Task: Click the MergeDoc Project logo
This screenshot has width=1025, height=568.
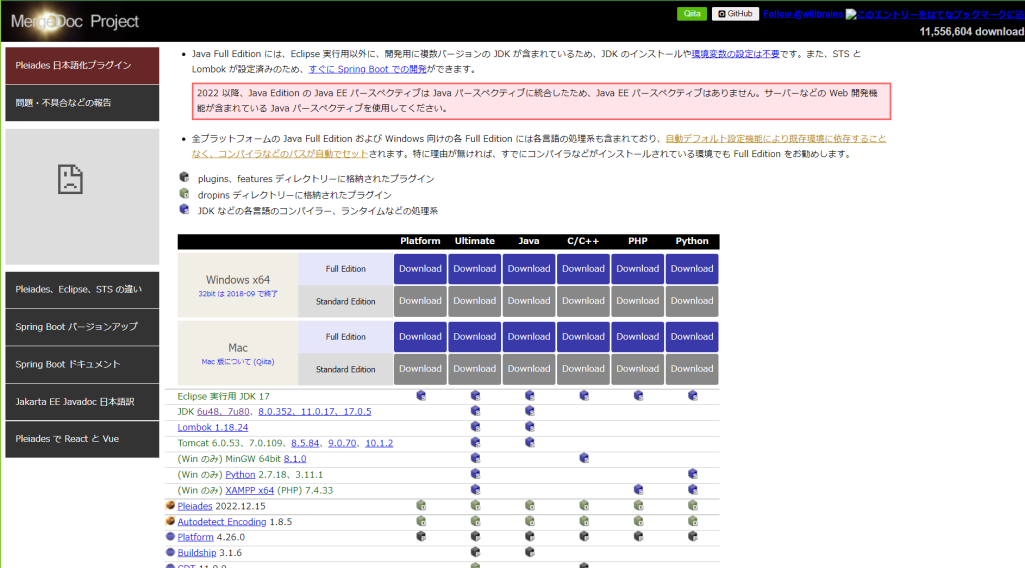Action: [x=75, y=21]
